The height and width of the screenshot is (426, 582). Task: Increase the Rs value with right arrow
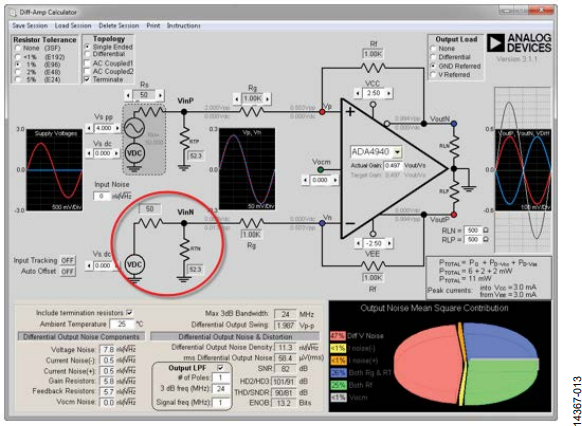160,95
